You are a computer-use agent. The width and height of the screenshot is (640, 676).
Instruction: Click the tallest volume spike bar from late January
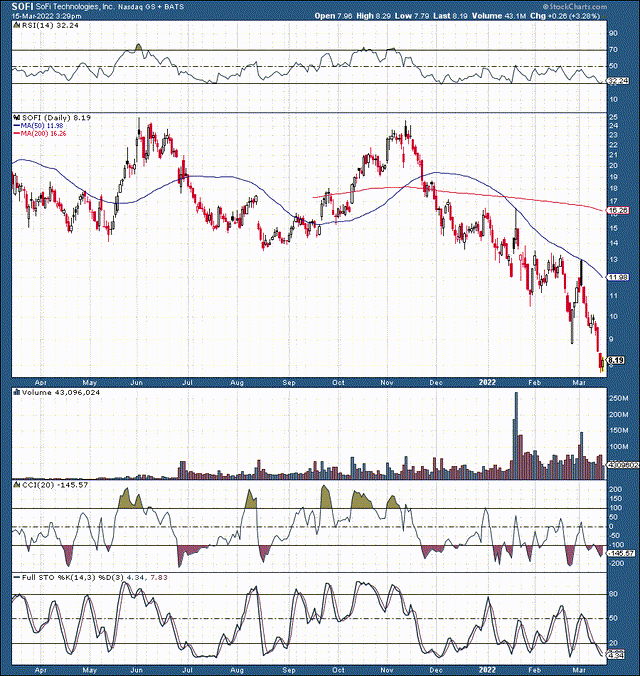[516, 435]
